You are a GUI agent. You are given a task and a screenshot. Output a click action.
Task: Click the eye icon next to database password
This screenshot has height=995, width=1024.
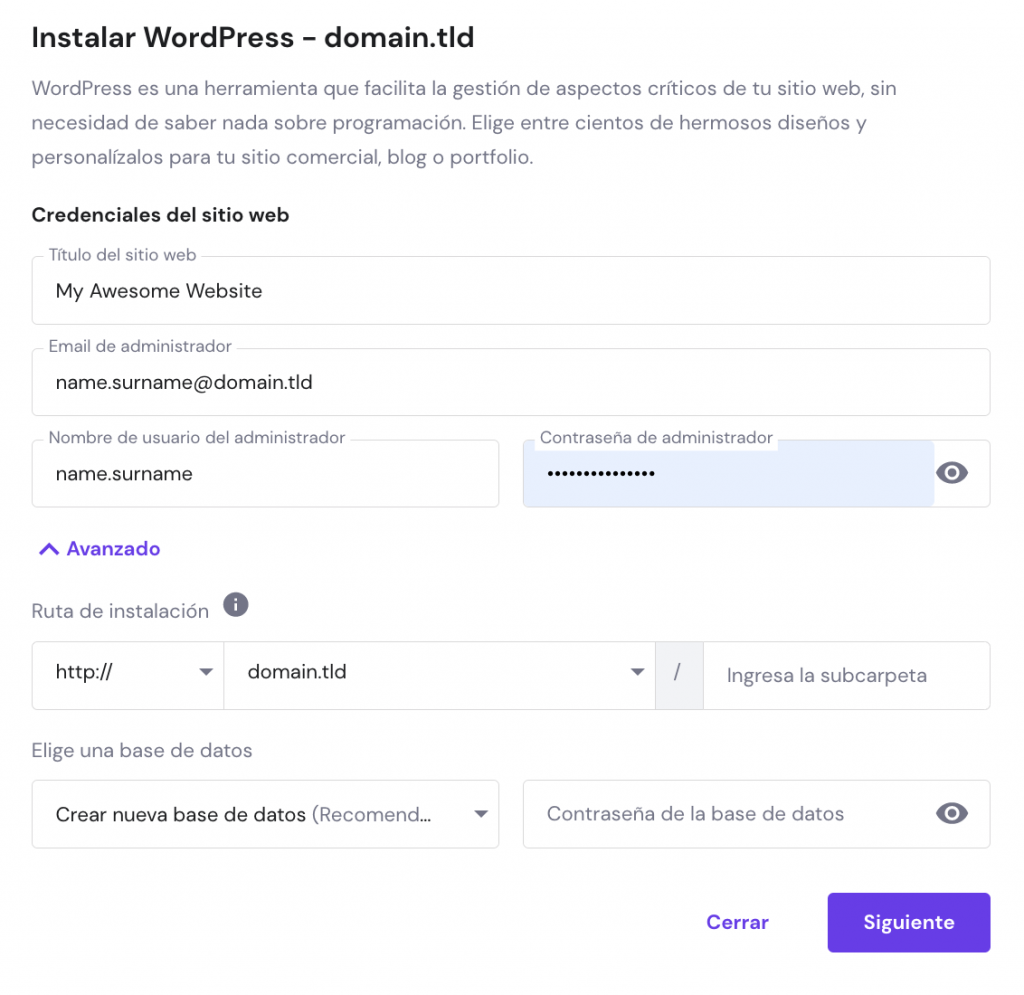952,814
